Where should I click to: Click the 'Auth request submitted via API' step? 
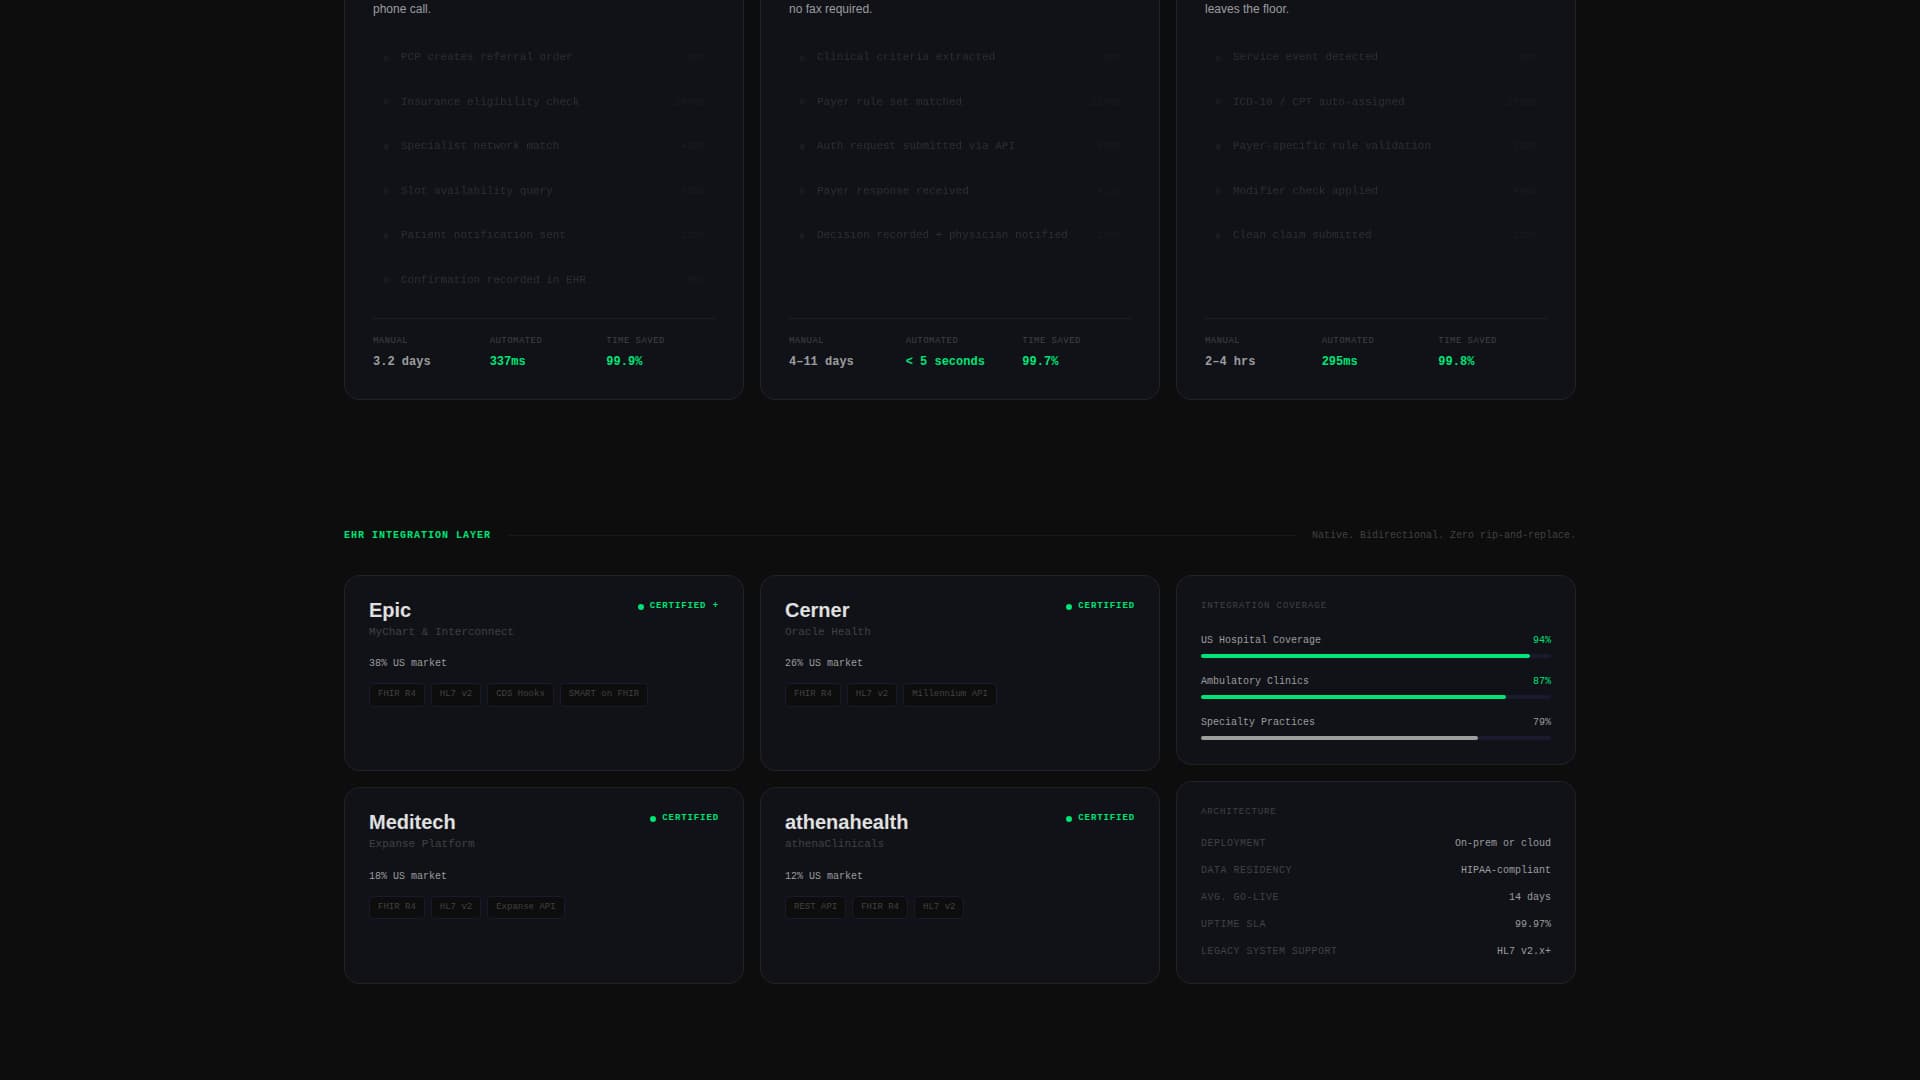pos(916,146)
